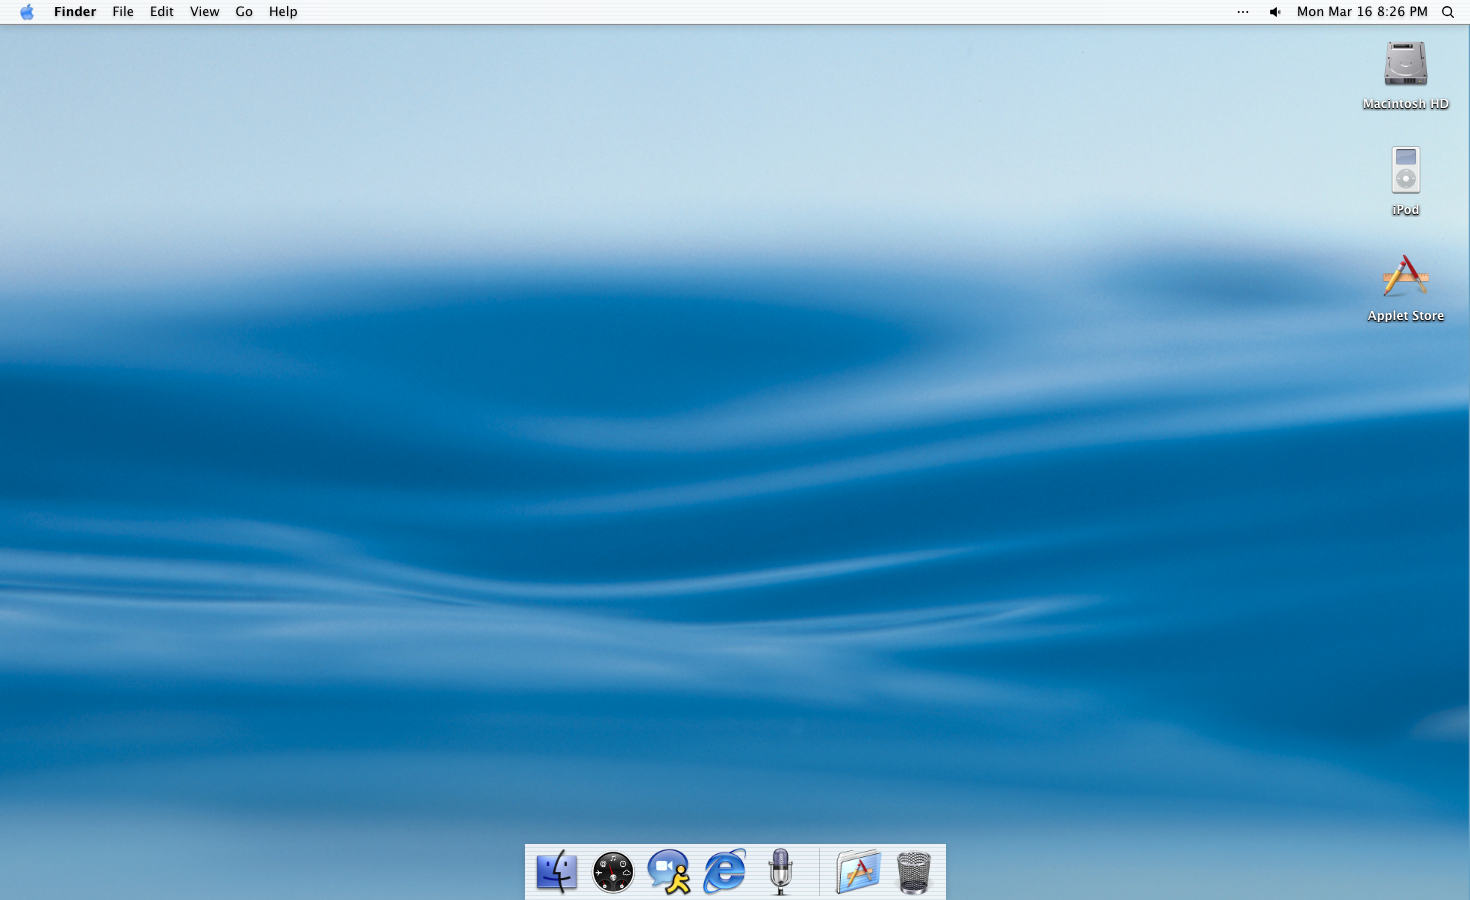This screenshot has height=900, width=1470.
Task: Select the iPod desktop icon
Action: coord(1405,171)
